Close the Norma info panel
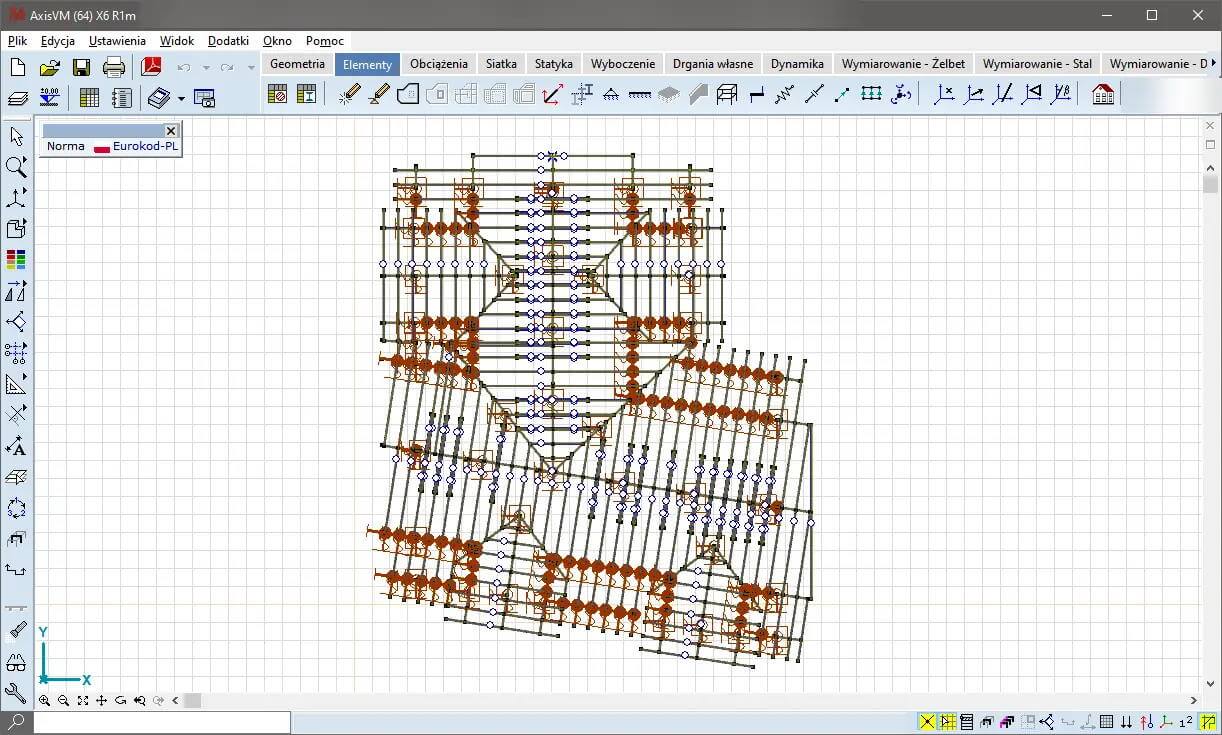The image size is (1222, 735). [171, 130]
